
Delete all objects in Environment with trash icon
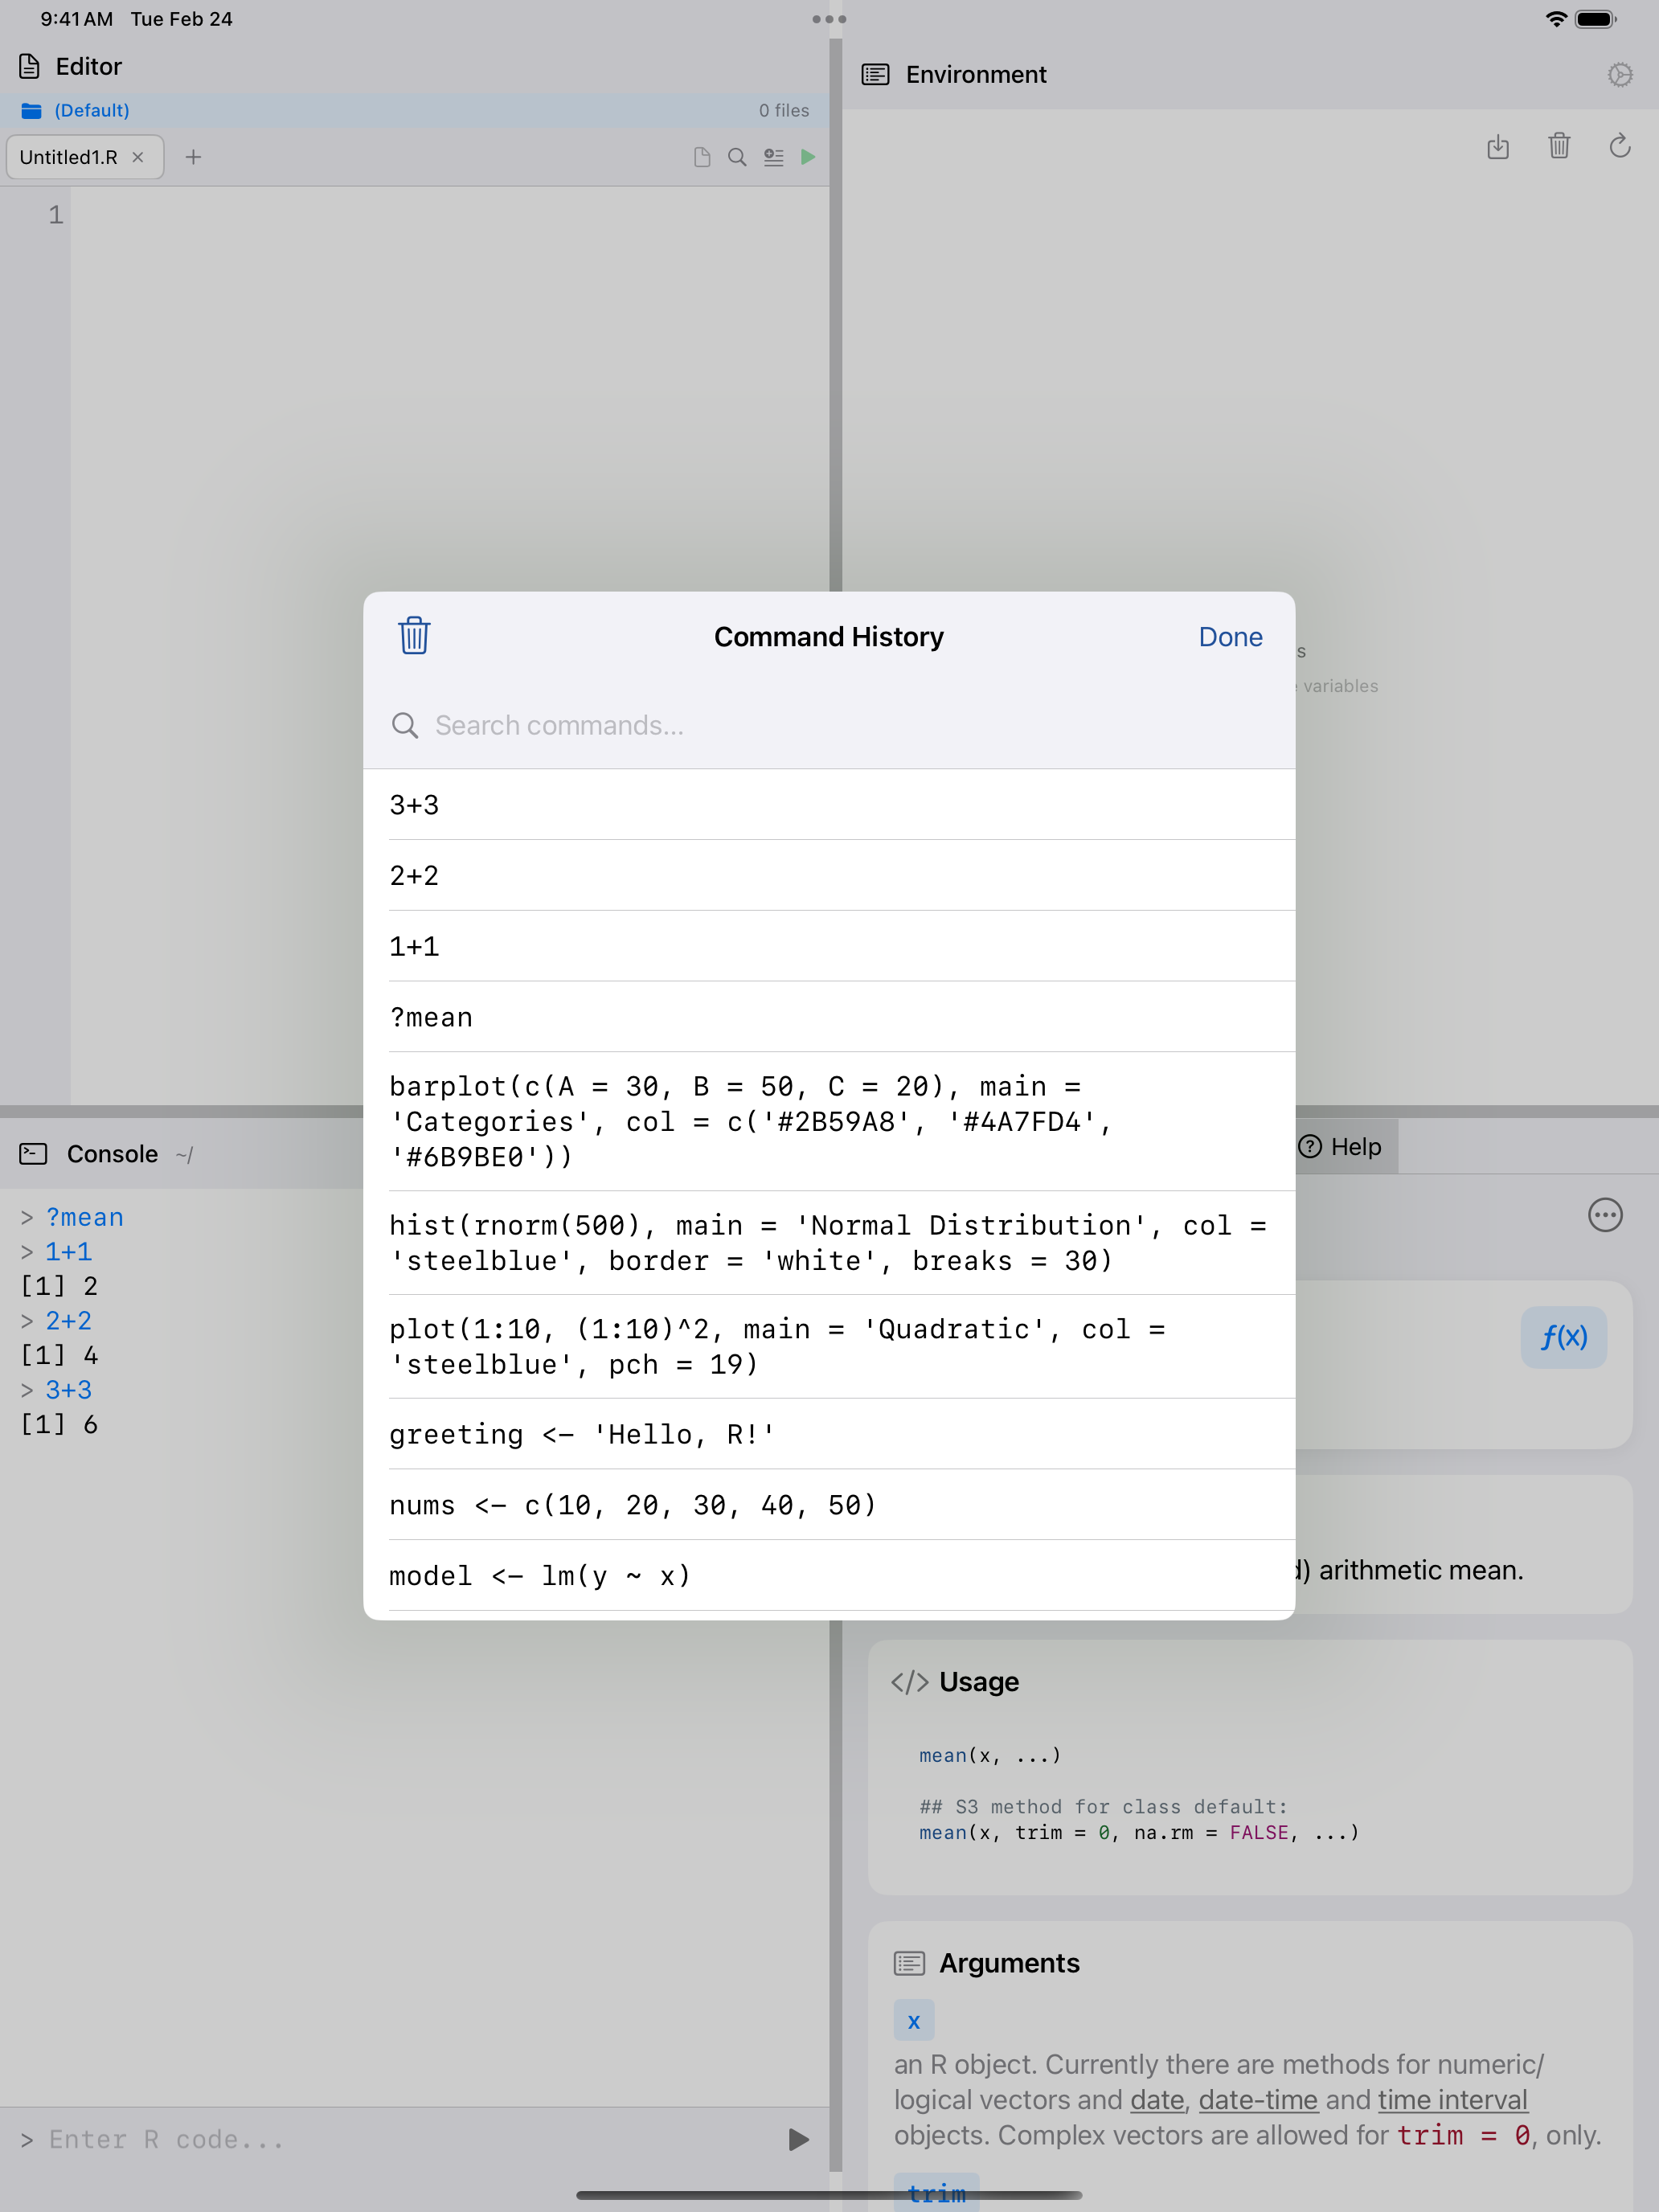pyautogui.click(x=1559, y=147)
